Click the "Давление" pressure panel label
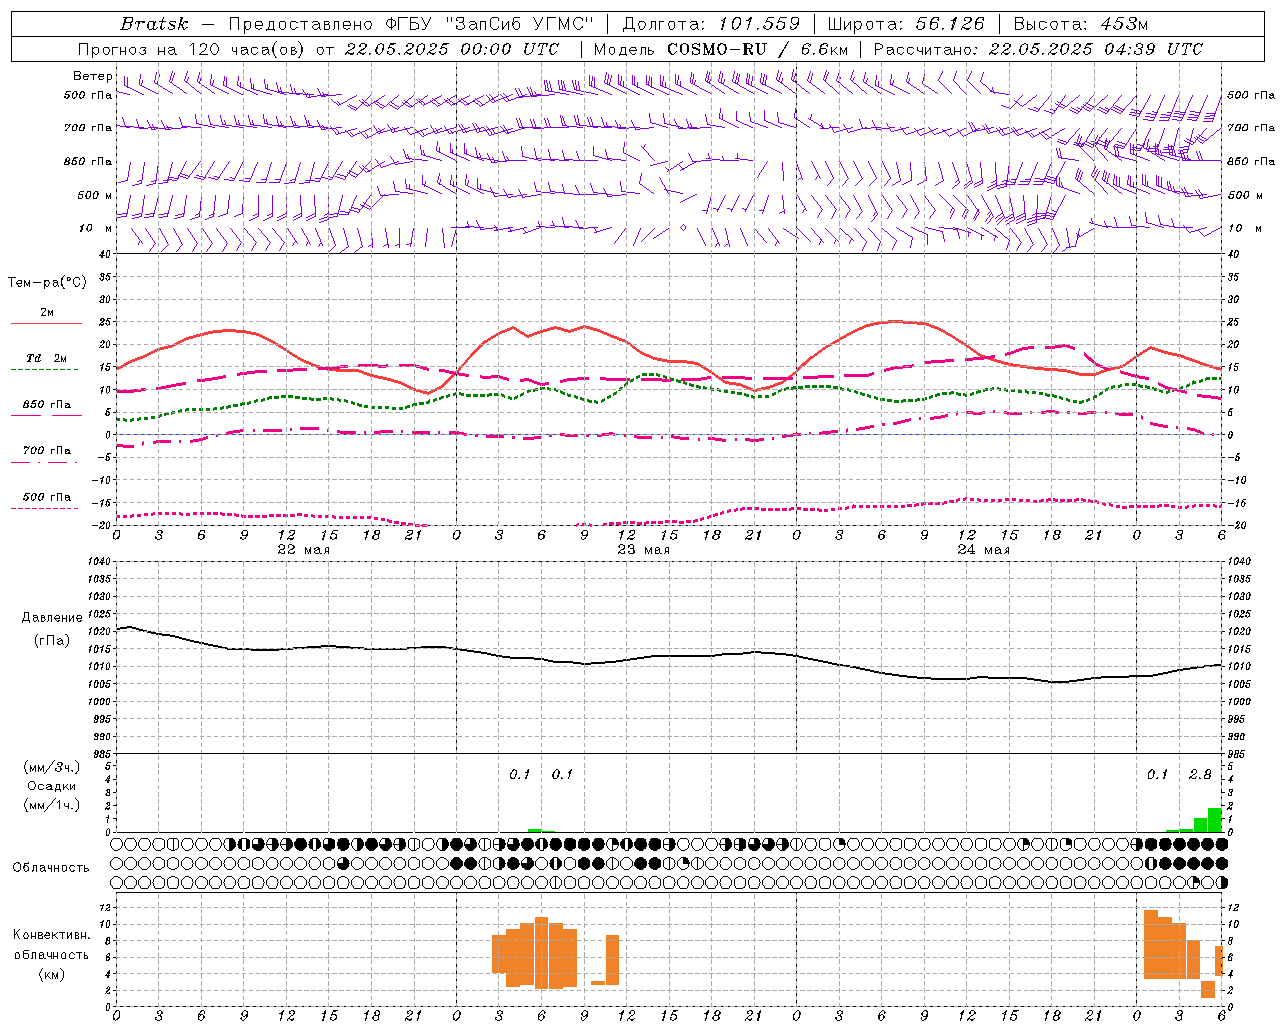Image resolution: width=1280 pixels, height=1024 pixels. pyautogui.click(x=52, y=617)
